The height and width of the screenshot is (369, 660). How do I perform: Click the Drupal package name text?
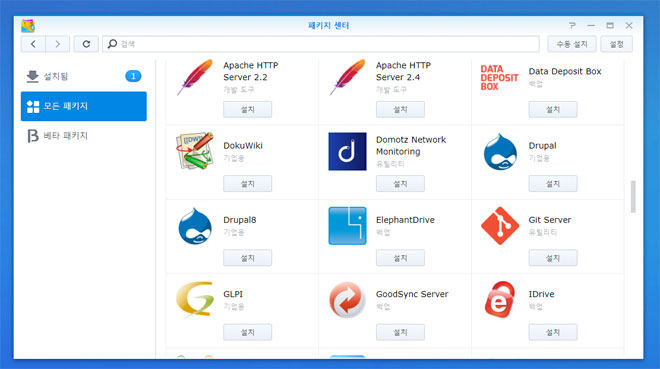(542, 146)
